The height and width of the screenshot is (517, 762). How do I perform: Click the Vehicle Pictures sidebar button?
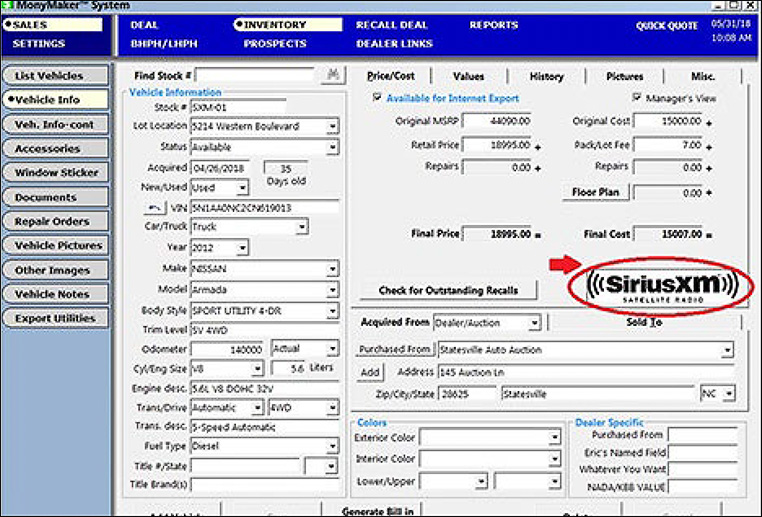pyautogui.click(x=55, y=245)
